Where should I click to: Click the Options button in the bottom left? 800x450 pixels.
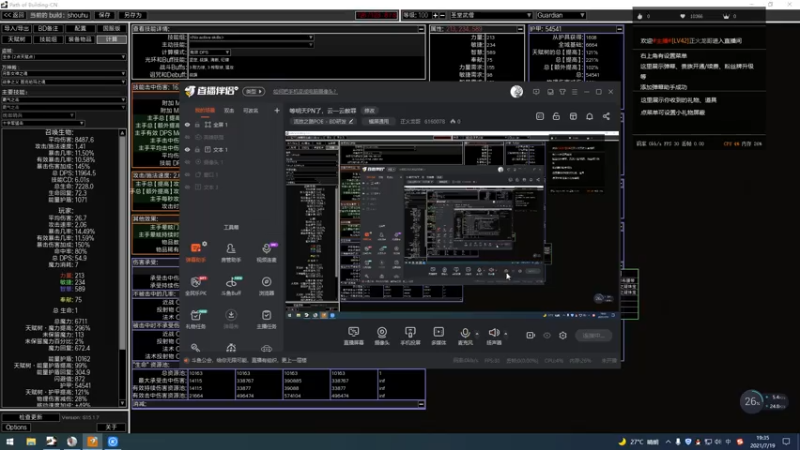(x=16, y=427)
